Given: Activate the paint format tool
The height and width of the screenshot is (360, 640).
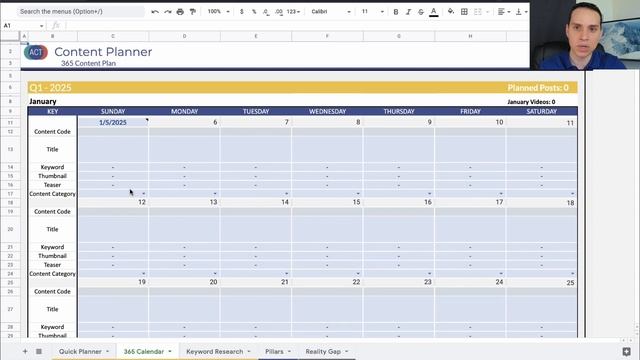Looking at the screenshot, I should click(x=193, y=12).
